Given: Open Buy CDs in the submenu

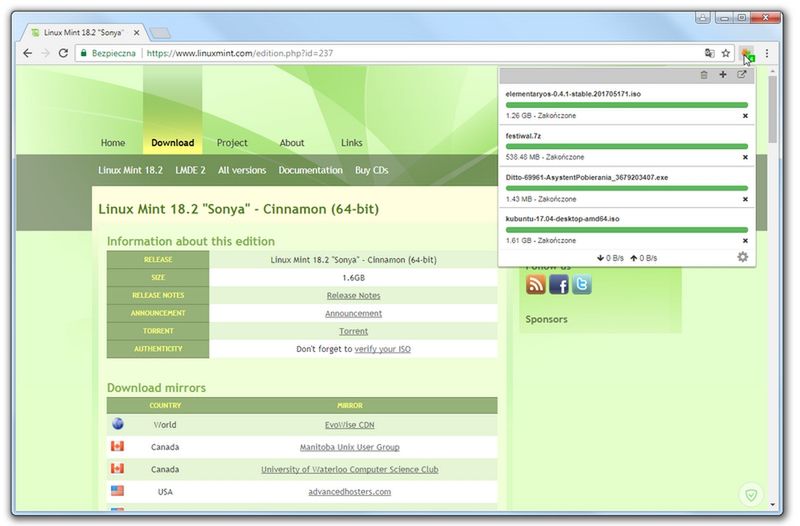Looking at the screenshot, I should coord(371,170).
